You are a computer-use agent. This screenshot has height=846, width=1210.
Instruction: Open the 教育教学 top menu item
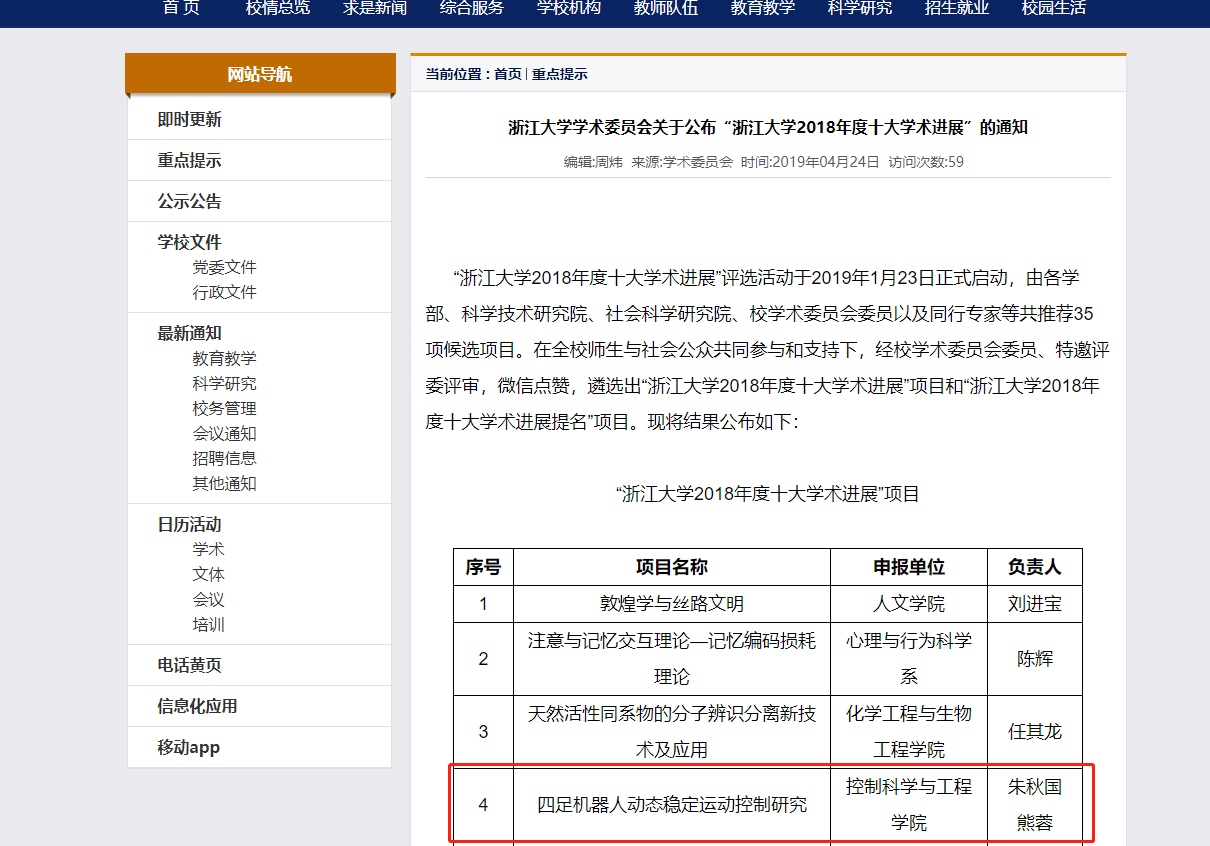click(x=763, y=8)
